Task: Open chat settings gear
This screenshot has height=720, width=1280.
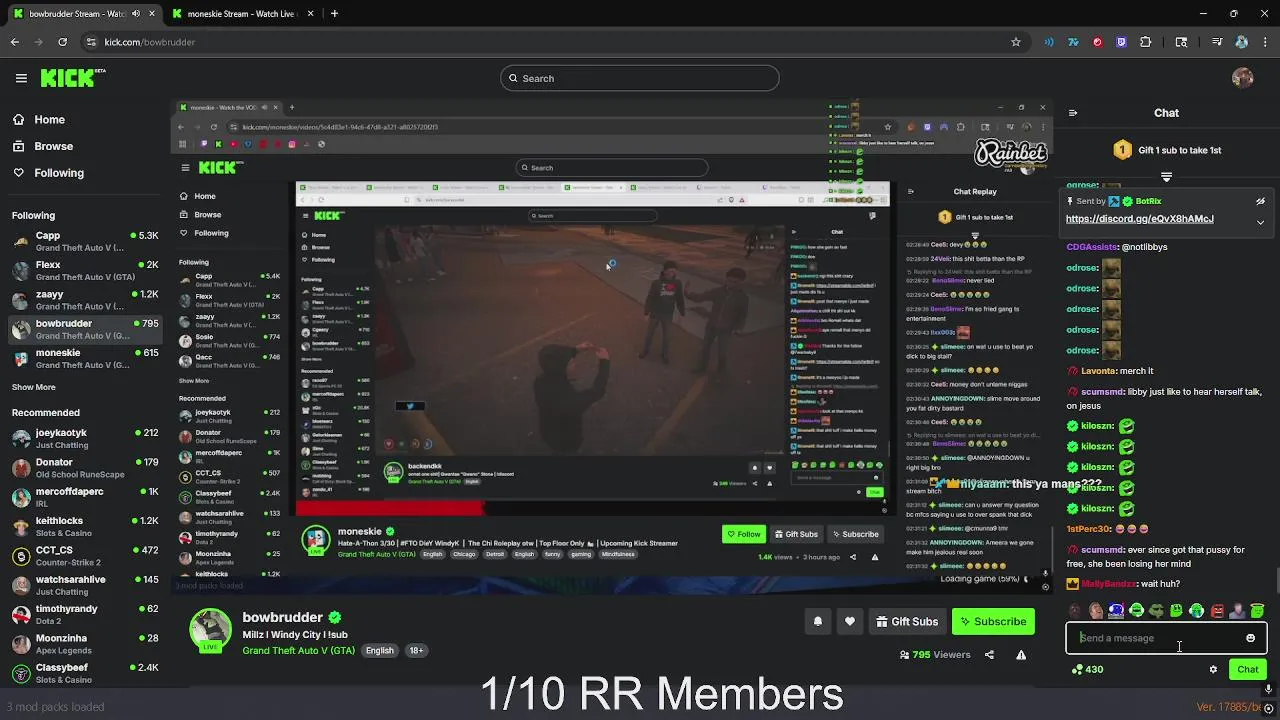Action: (1213, 670)
